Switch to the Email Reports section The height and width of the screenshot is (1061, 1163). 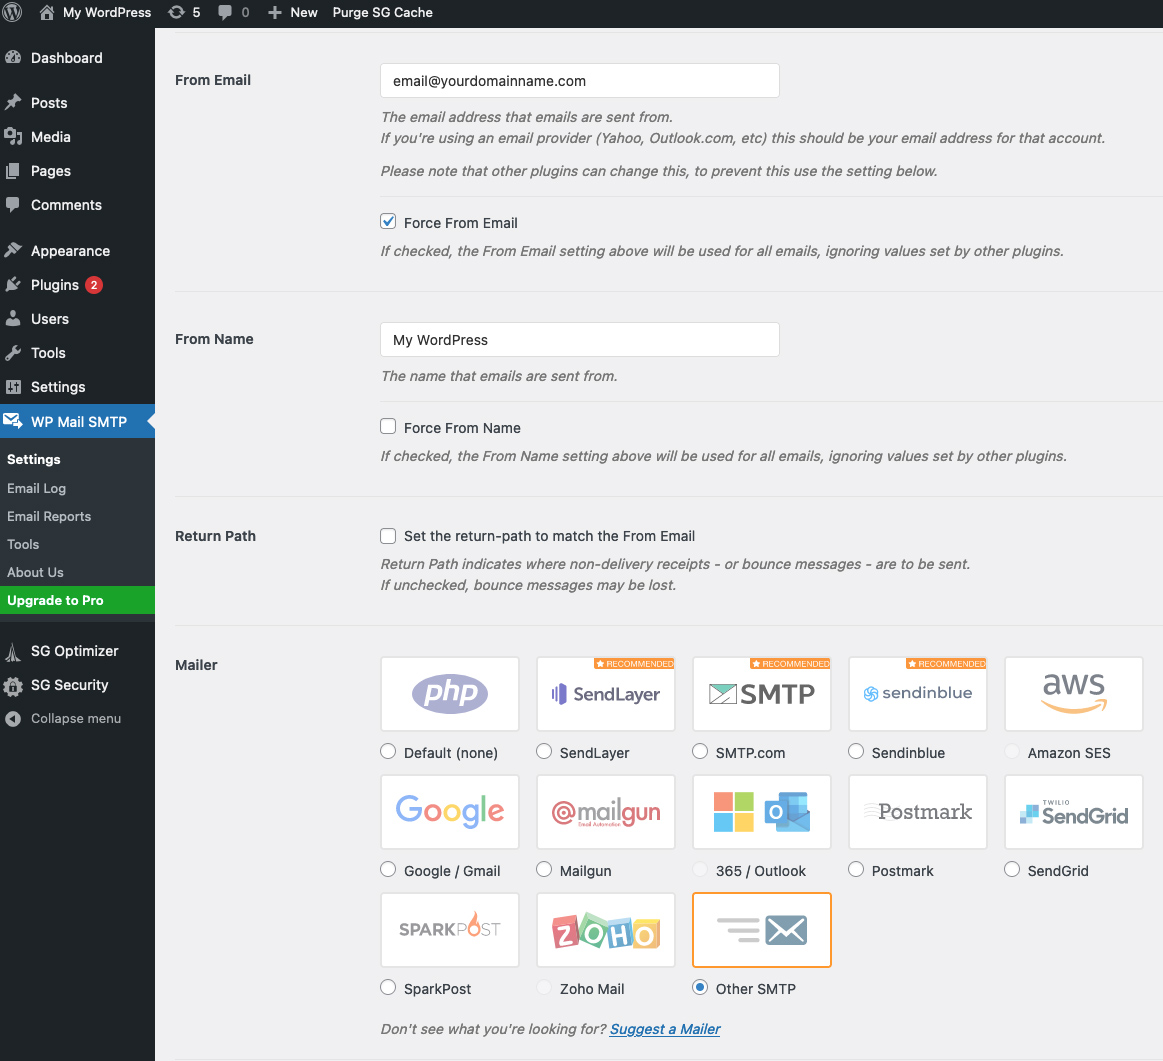tap(51, 516)
